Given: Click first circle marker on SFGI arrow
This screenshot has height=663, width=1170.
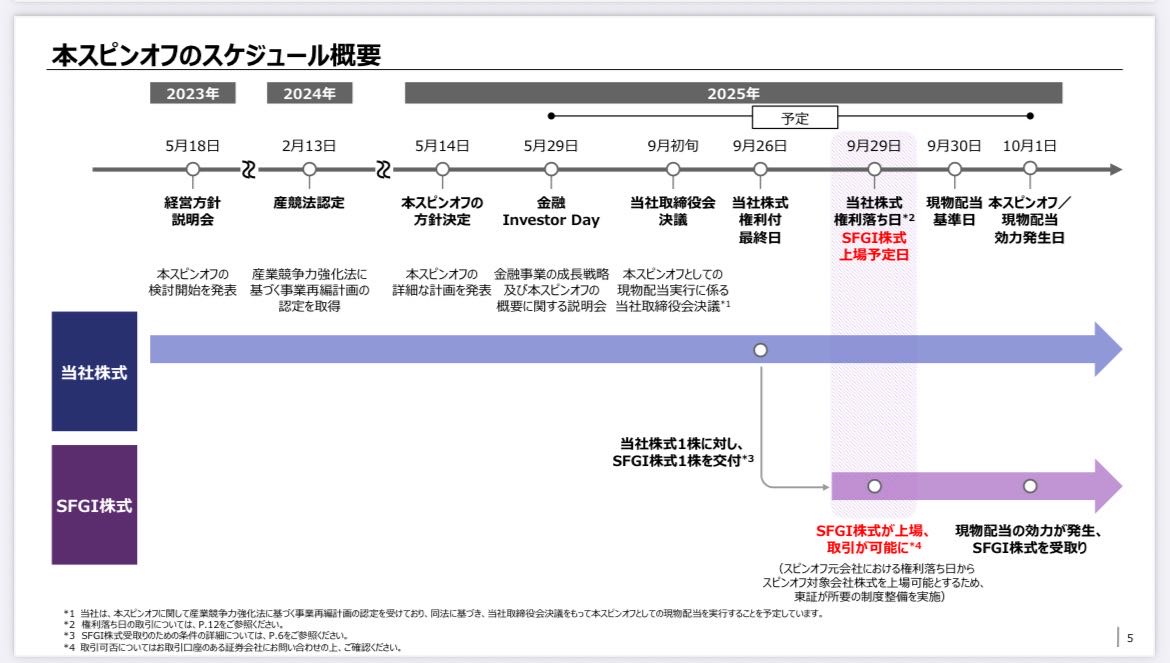Looking at the screenshot, I should point(874,486).
